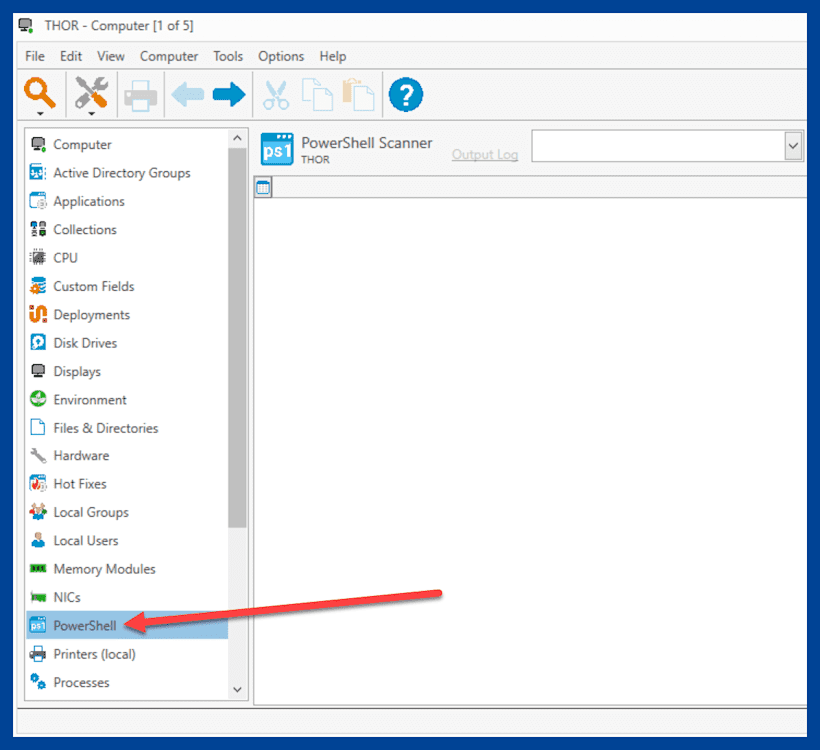
Task: Open the Help menu
Action: click(333, 56)
